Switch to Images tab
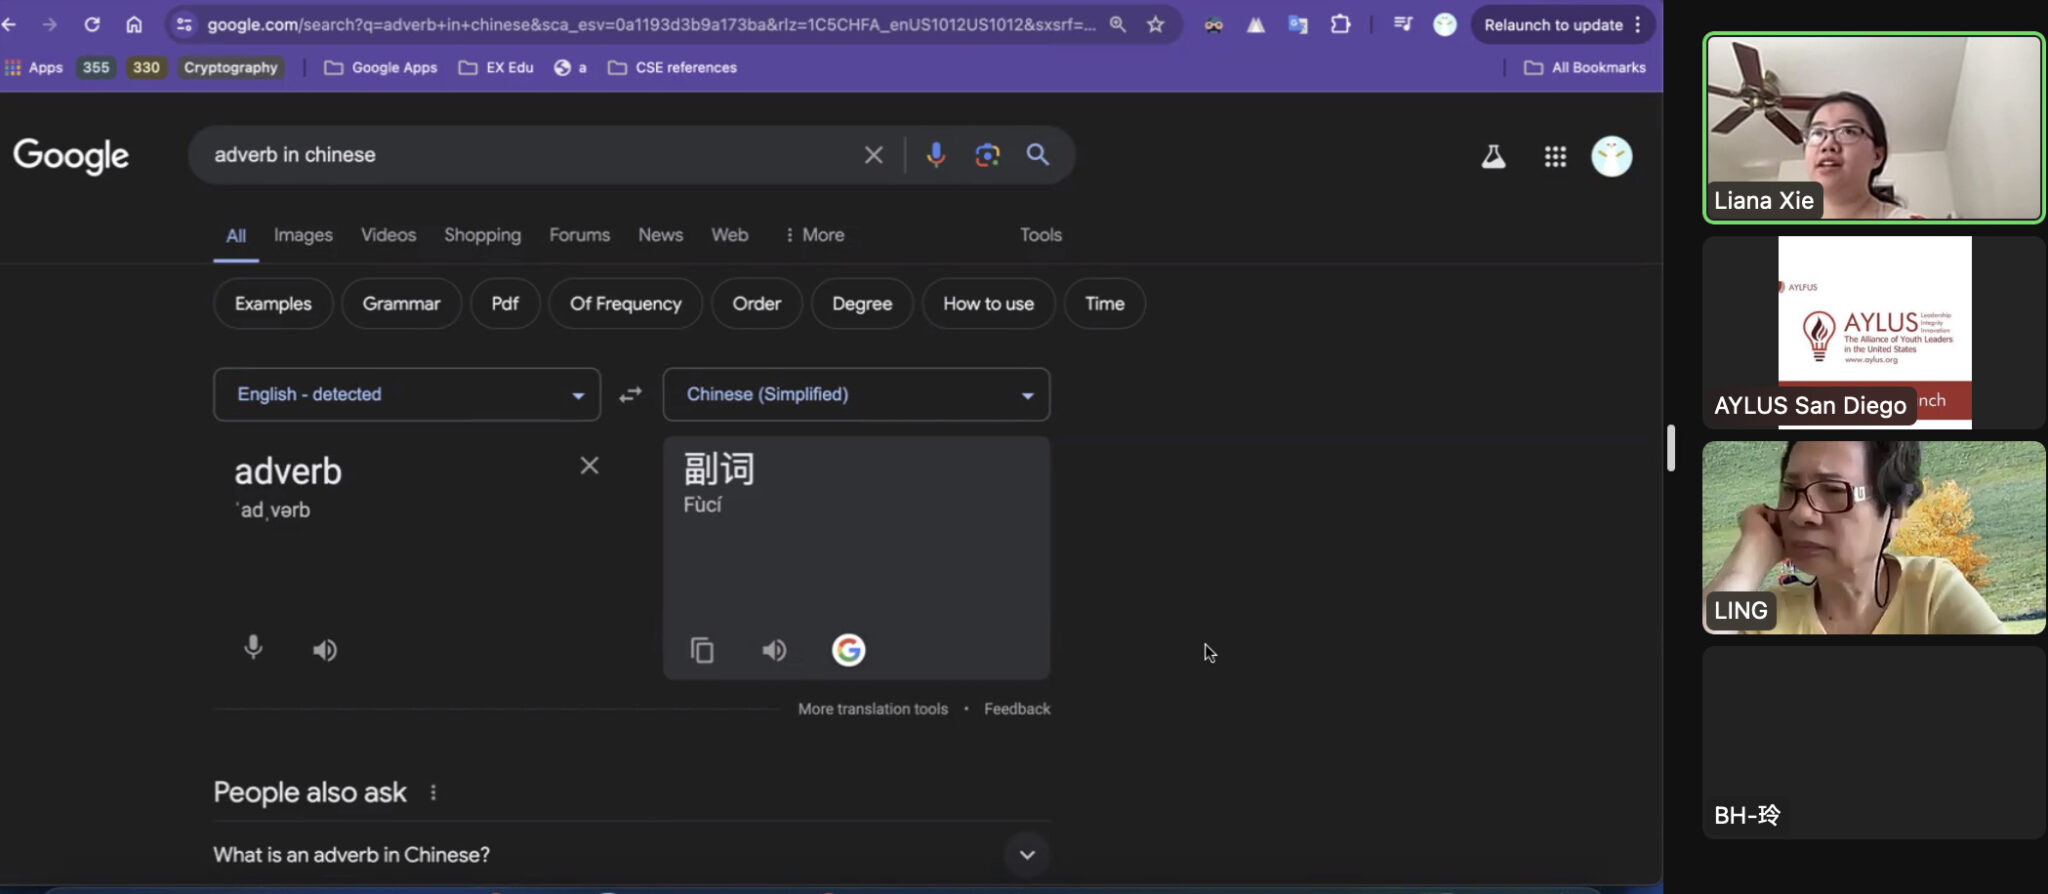The width and height of the screenshot is (2048, 894). pos(303,235)
